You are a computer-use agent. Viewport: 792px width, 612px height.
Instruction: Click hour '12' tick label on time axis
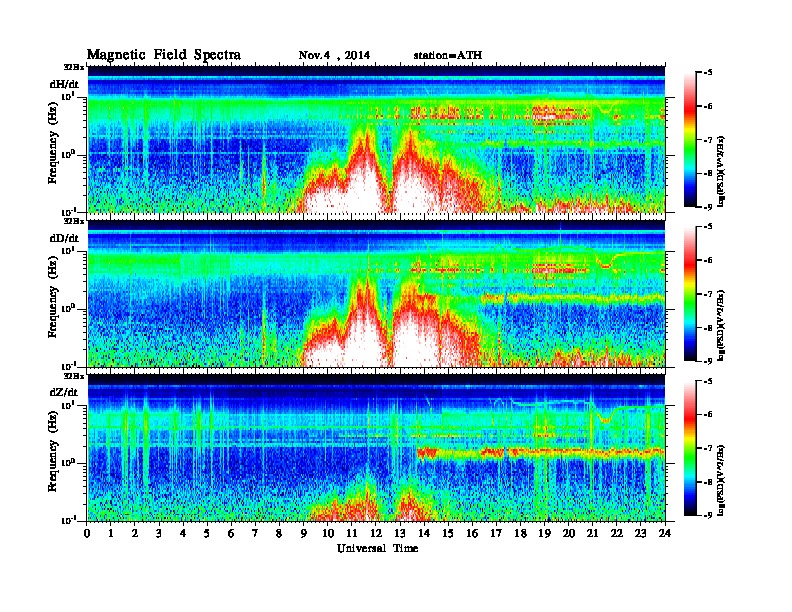pyautogui.click(x=375, y=534)
